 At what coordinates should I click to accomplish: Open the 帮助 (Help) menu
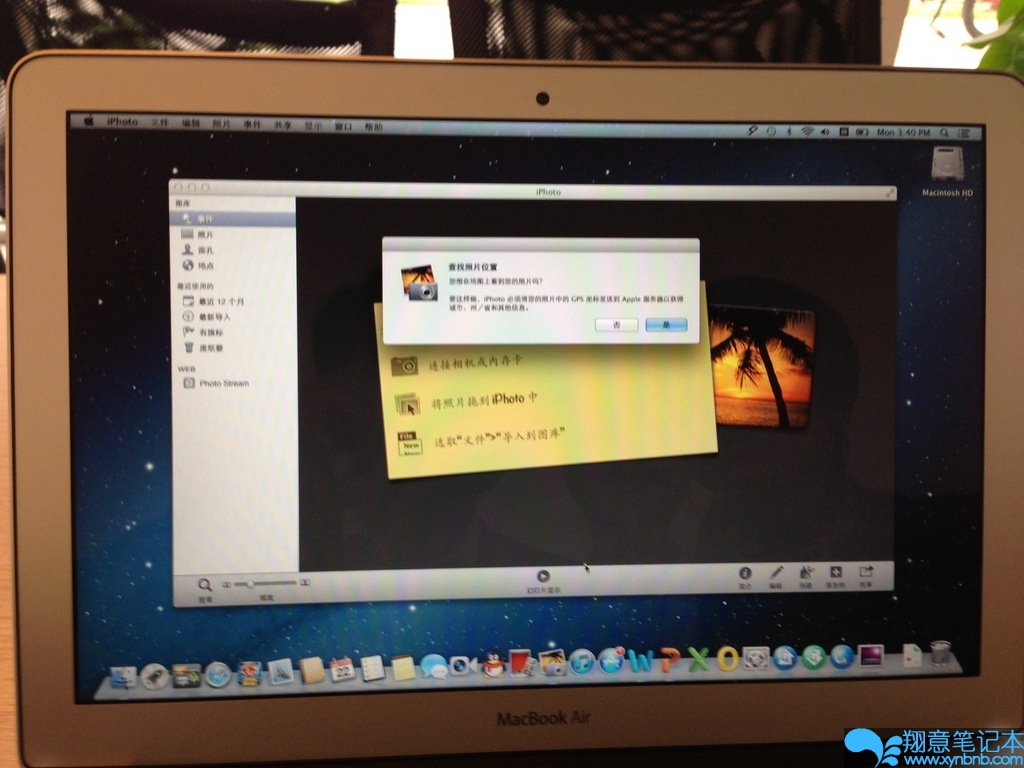(374, 127)
